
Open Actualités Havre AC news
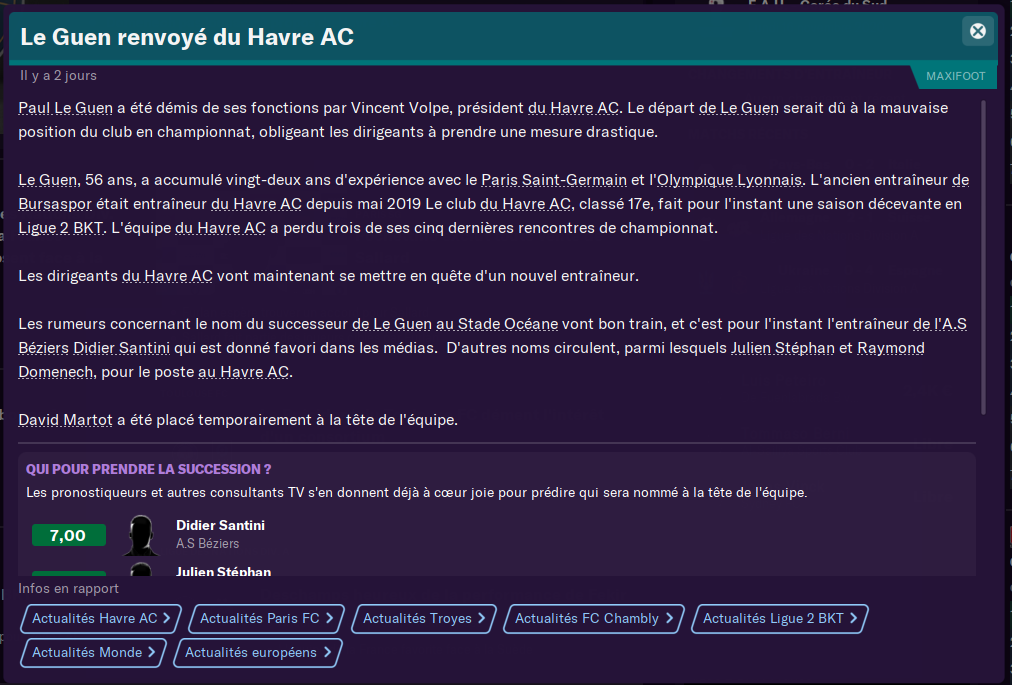[101, 619]
